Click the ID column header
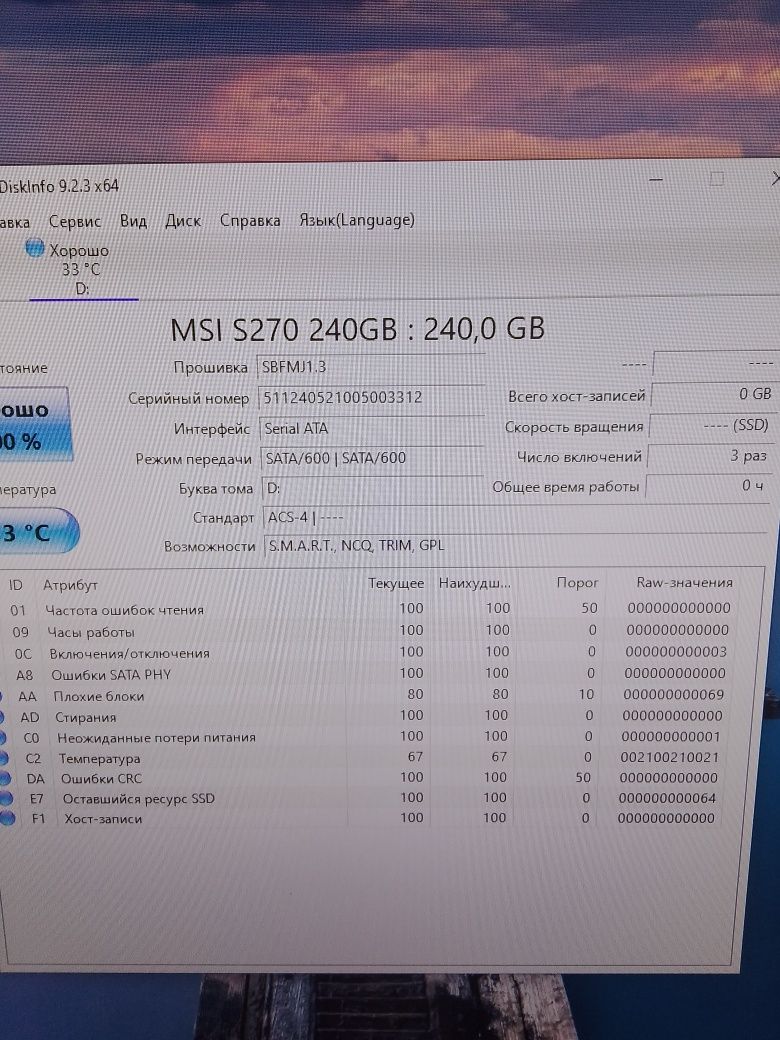Screen dimensions: 780x1040 16,585
